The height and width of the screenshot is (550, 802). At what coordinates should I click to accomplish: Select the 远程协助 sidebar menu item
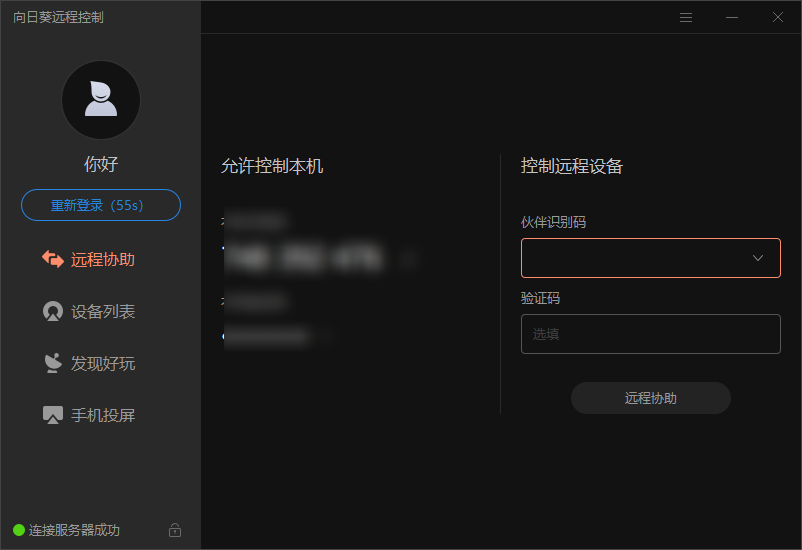click(x=88, y=259)
